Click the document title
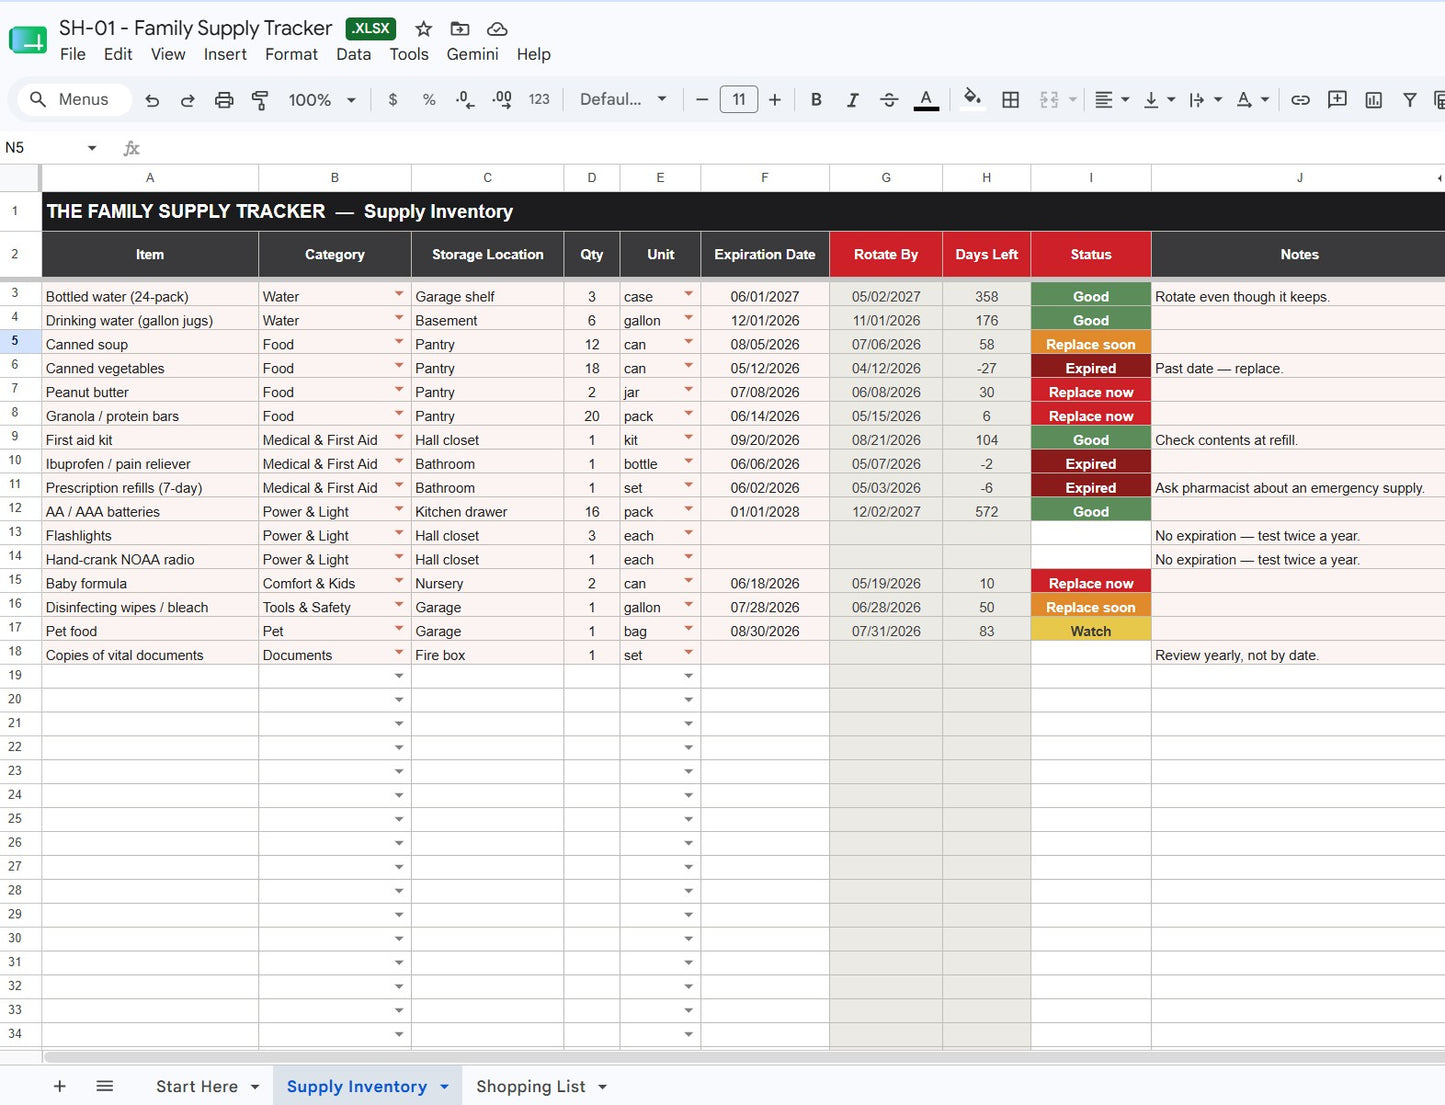 point(195,29)
